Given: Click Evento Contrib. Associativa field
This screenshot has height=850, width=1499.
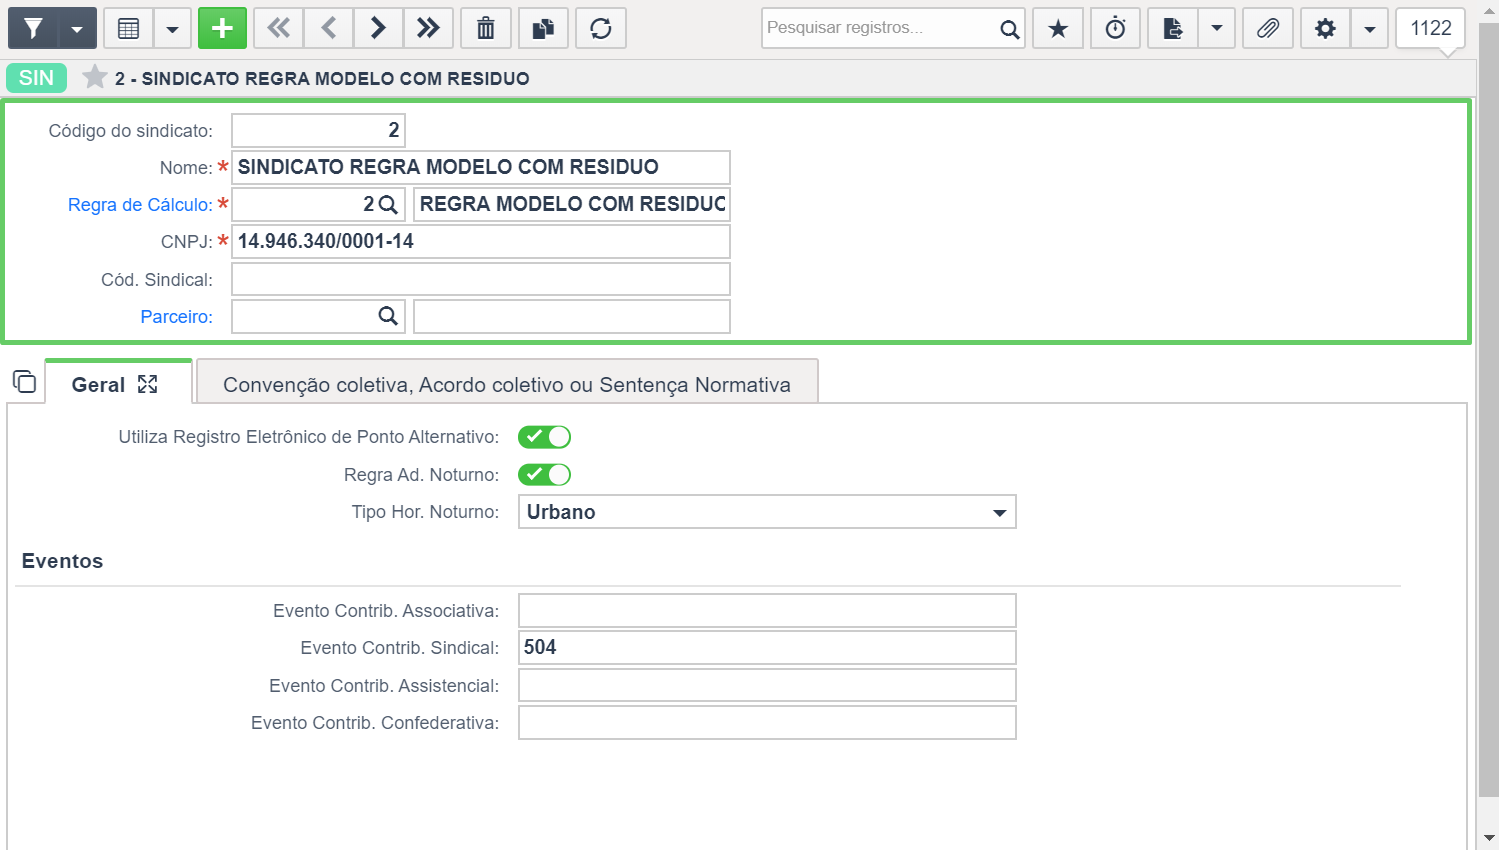Looking at the screenshot, I should pos(767,611).
